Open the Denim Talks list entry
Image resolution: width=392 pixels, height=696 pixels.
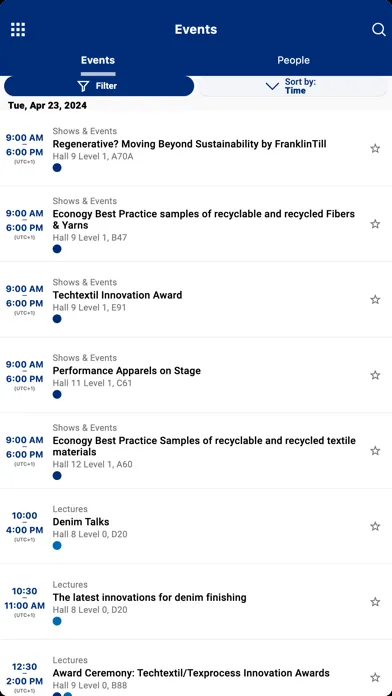[x=196, y=526]
